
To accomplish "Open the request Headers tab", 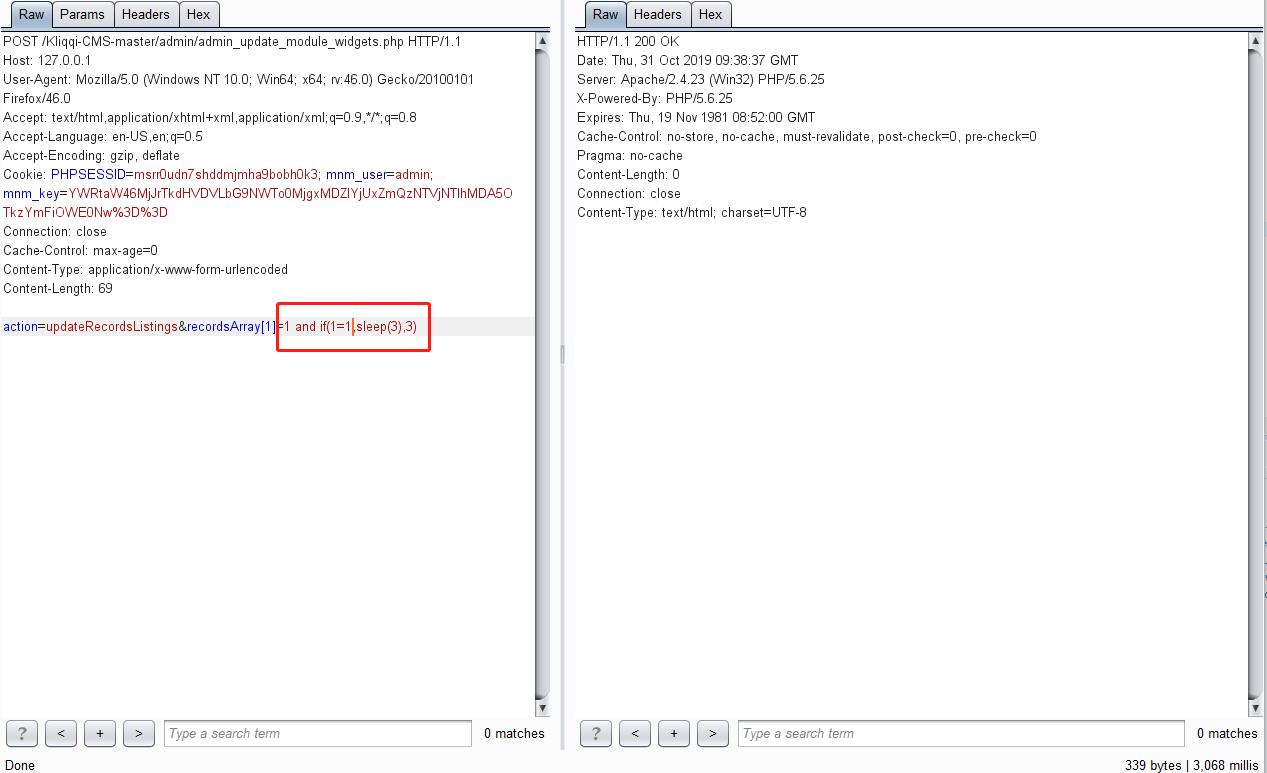I will click(146, 14).
